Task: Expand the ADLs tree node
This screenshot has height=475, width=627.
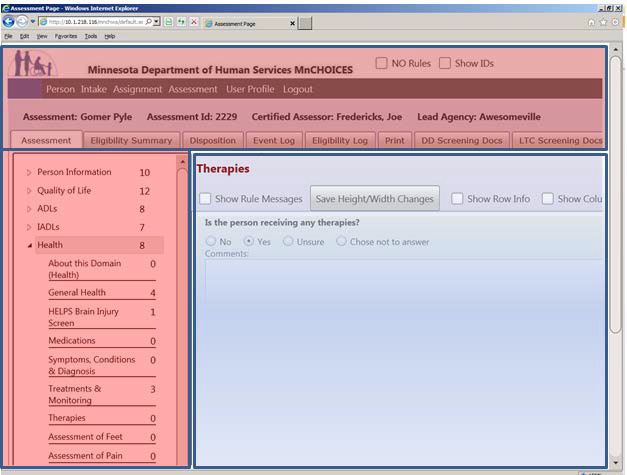Action: 29,209
